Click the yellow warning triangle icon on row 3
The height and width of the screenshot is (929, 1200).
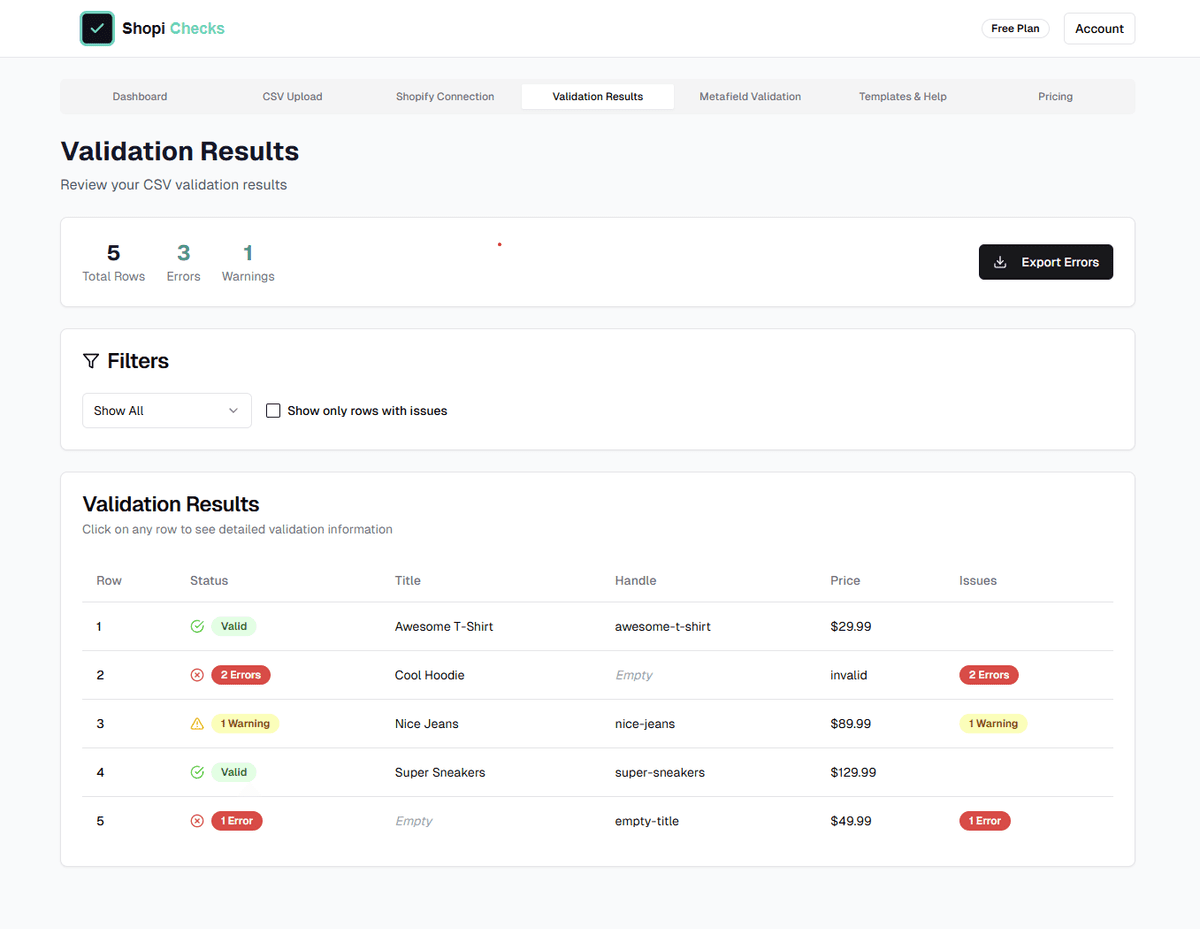click(x=197, y=723)
